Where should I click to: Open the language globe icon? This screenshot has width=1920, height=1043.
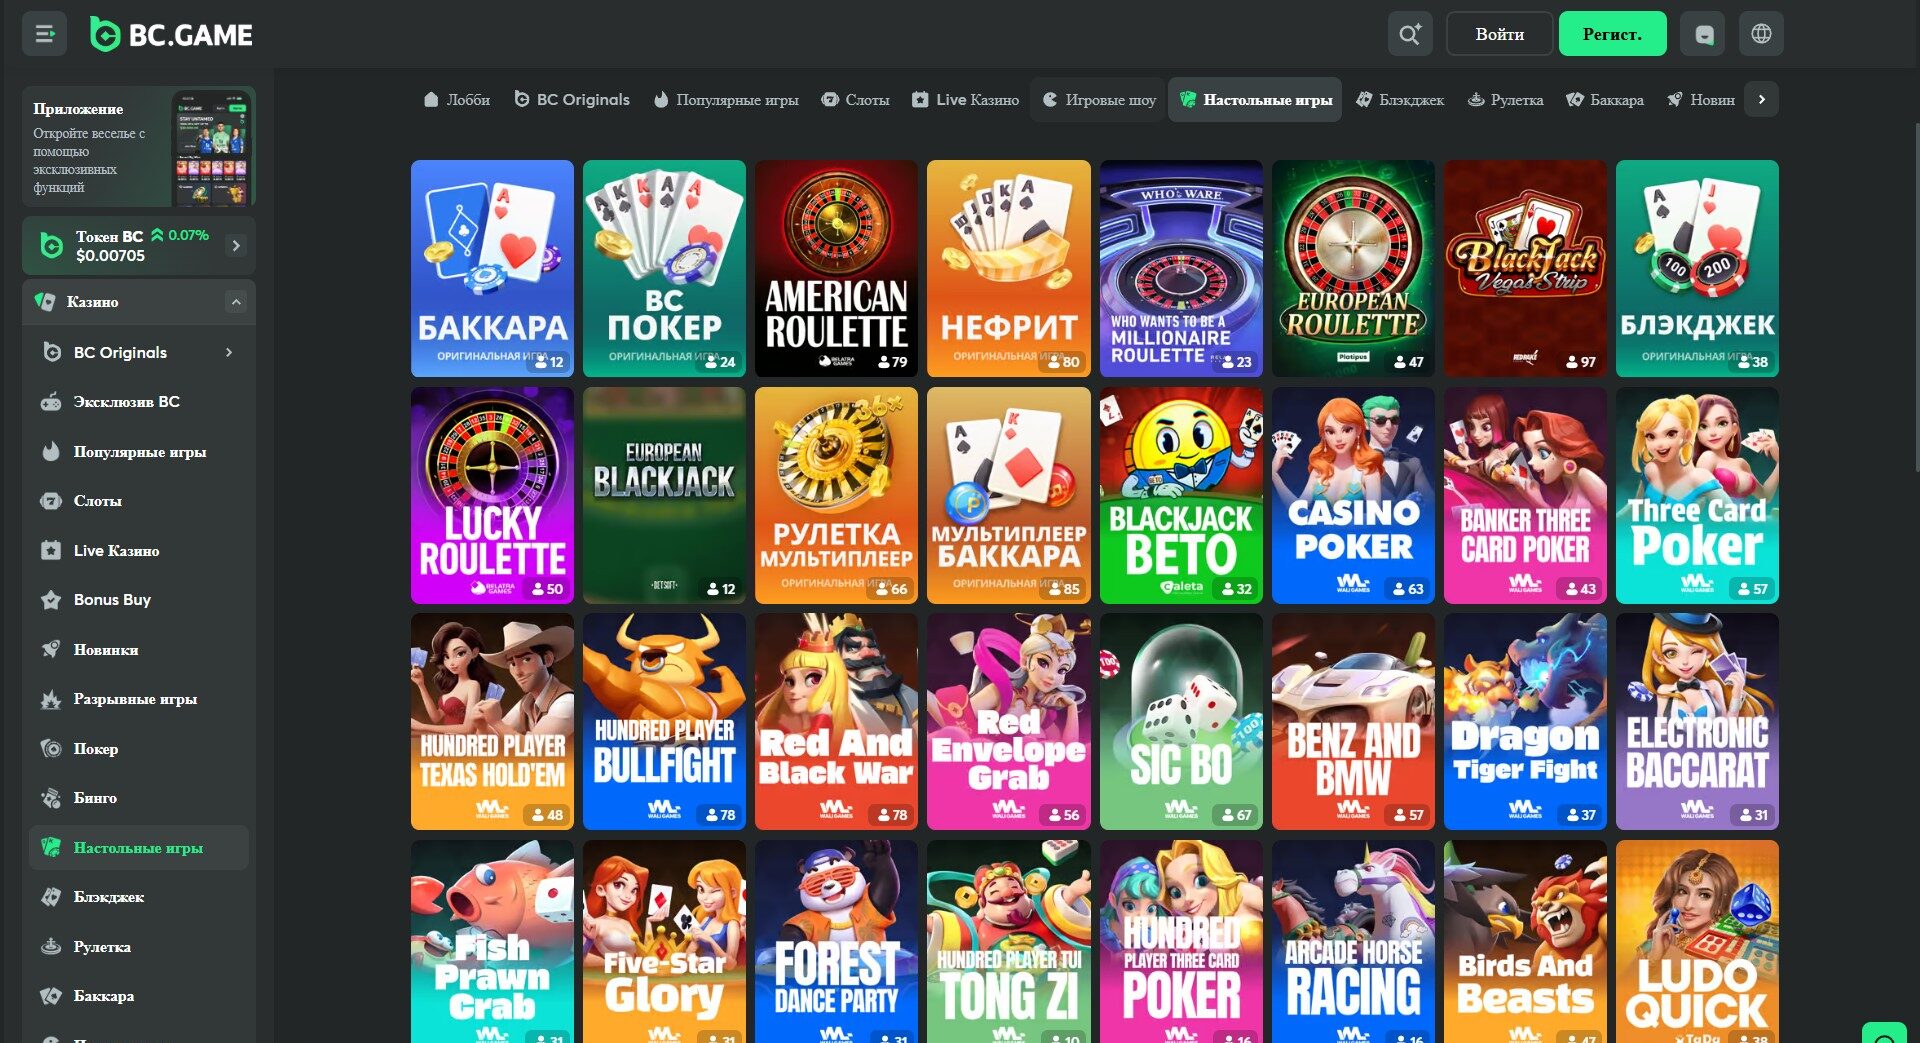coord(1761,34)
